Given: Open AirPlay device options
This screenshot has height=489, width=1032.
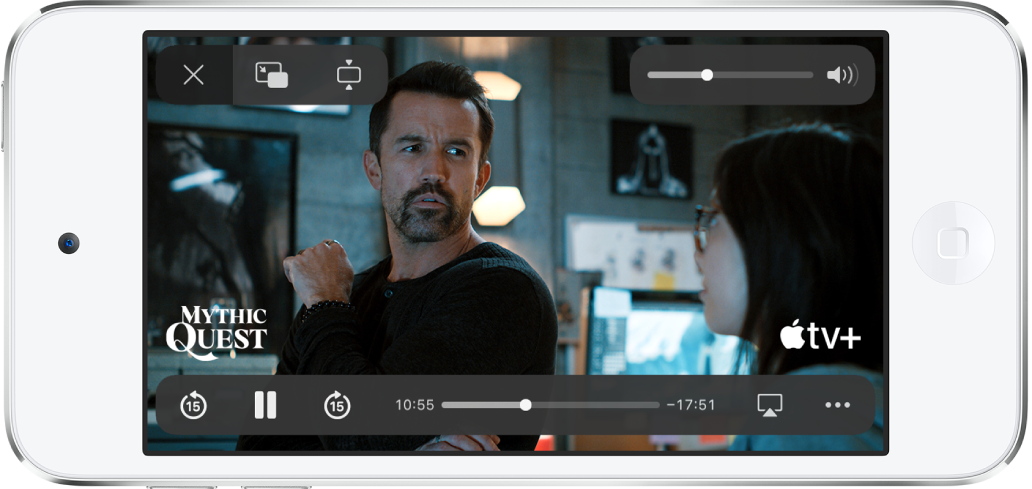Looking at the screenshot, I should point(769,405).
